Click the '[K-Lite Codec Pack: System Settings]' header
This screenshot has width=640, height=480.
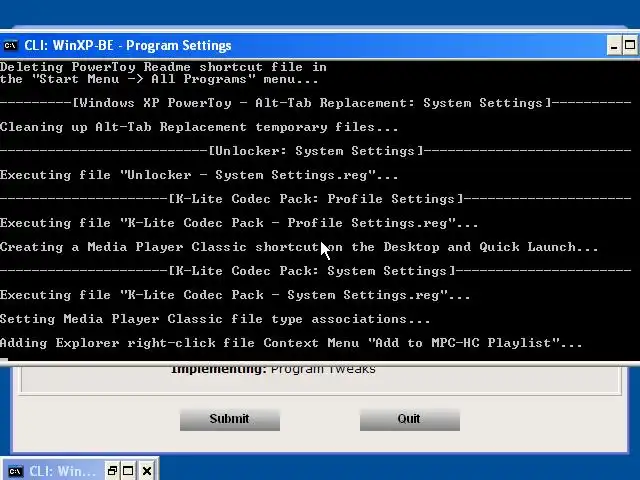[x=316, y=271]
